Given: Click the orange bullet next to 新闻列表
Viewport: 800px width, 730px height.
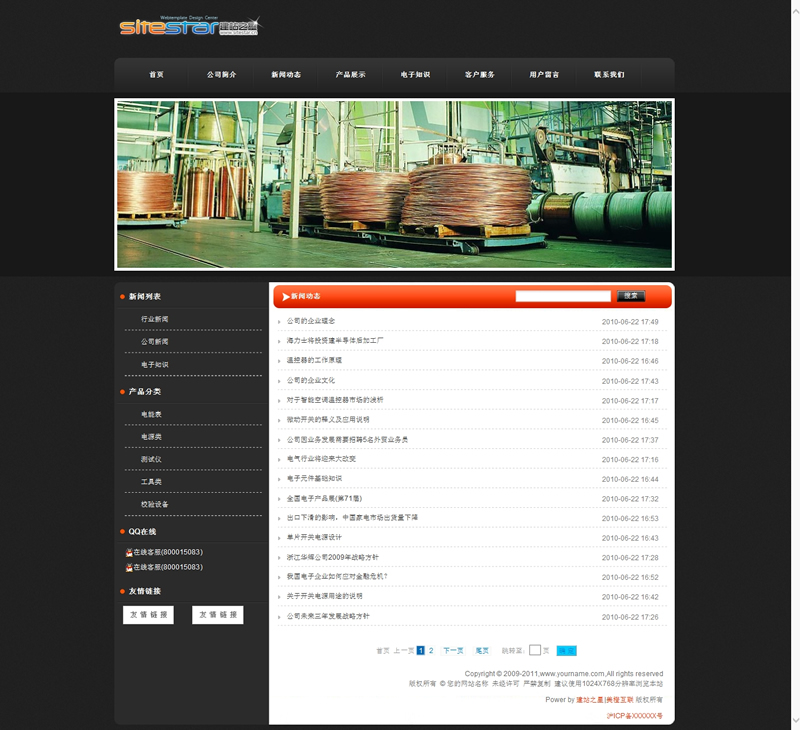Looking at the screenshot, I should tap(122, 297).
